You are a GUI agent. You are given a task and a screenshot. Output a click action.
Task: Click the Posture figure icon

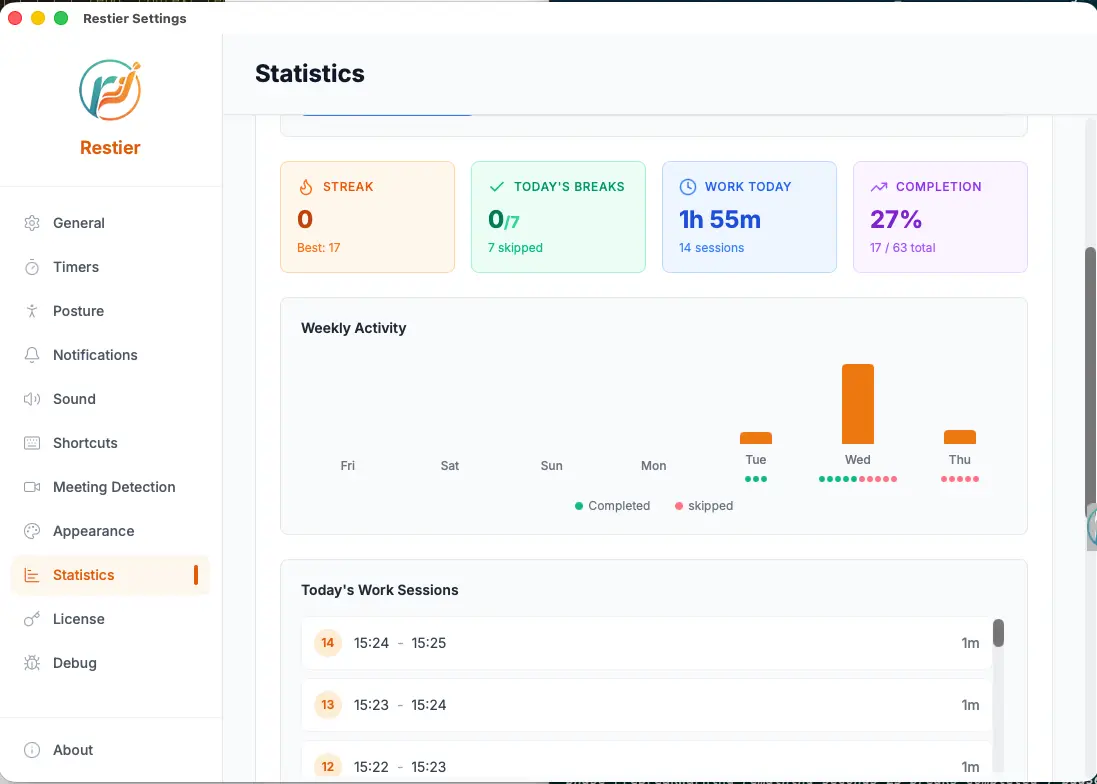[x=32, y=311]
